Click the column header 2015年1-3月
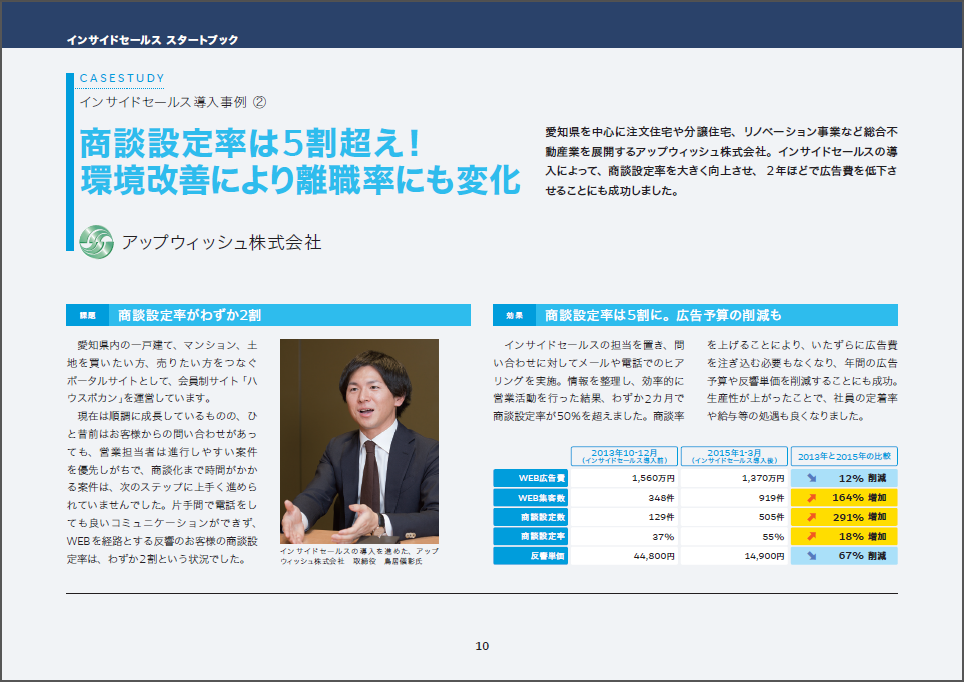This screenshot has height=682, width=964. point(734,456)
